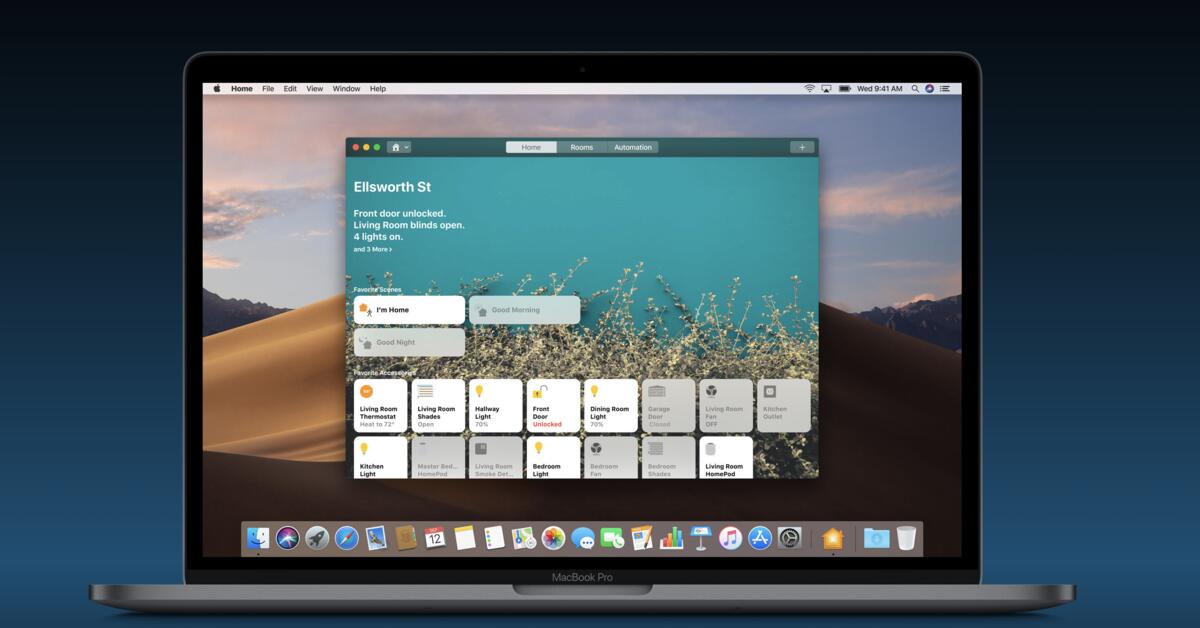Expand the 'and 3 More' status details
Screen dimensions: 1200x628
[x=372, y=249]
